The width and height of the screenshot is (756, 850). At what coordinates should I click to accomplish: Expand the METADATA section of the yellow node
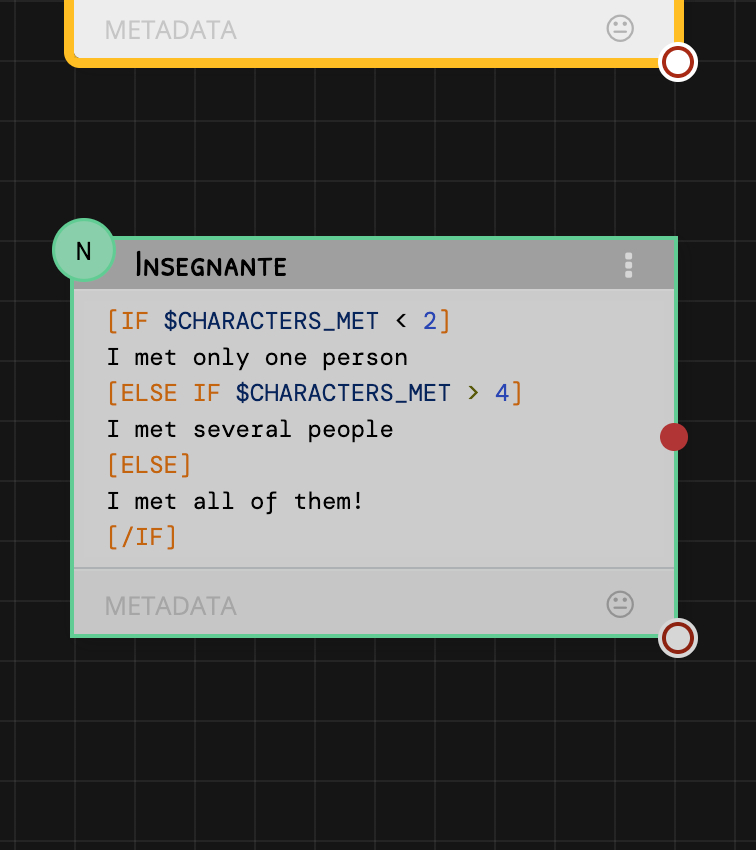click(171, 30)
